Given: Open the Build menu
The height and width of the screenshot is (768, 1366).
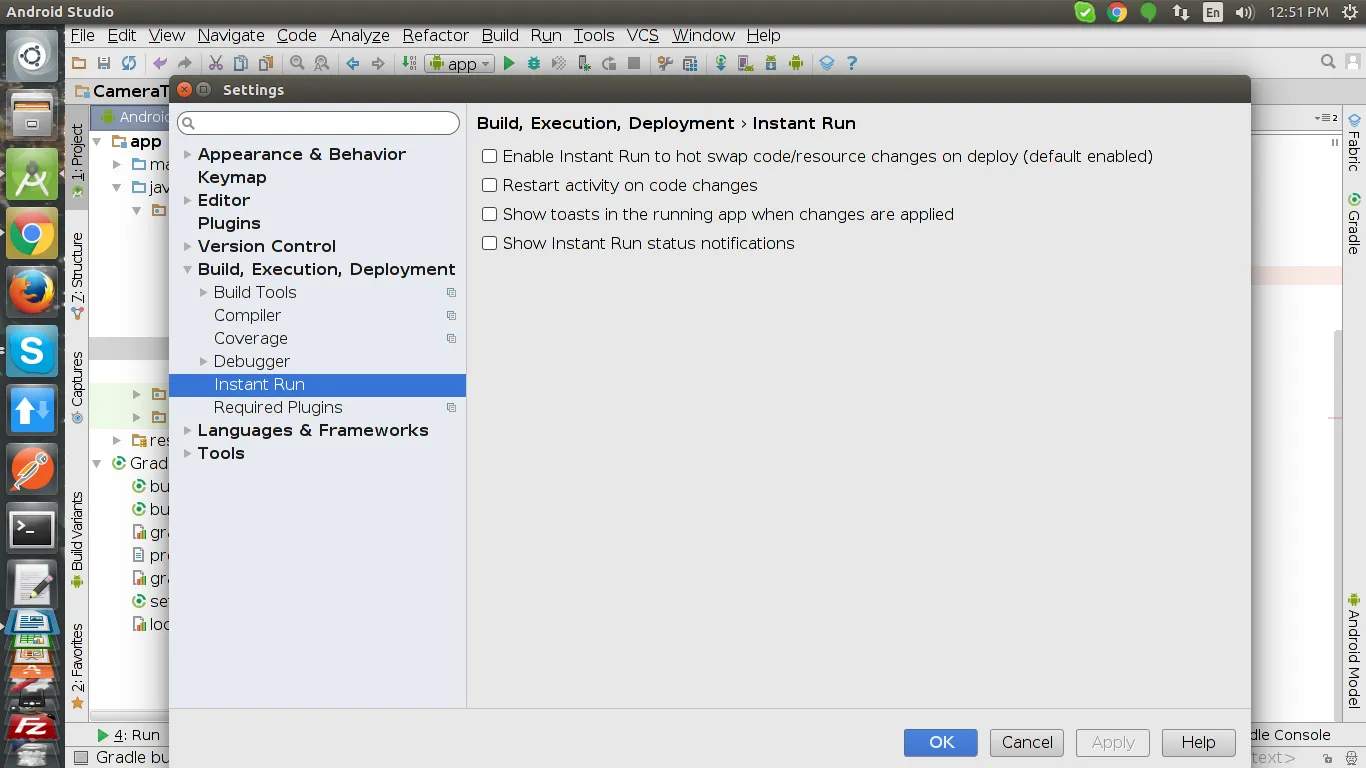Looking at the screenshot, I should pos(500,35).
